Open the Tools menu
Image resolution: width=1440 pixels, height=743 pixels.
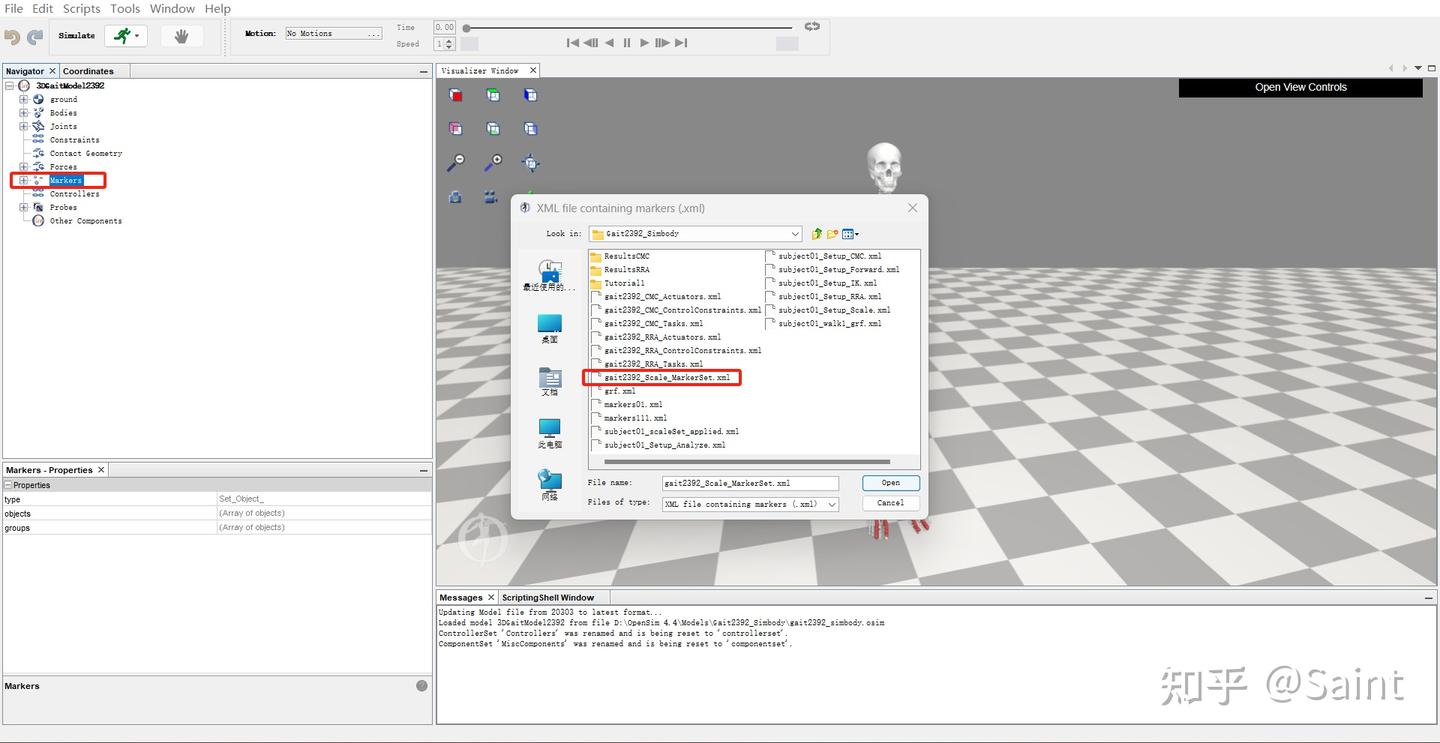[x=124, y=8]
